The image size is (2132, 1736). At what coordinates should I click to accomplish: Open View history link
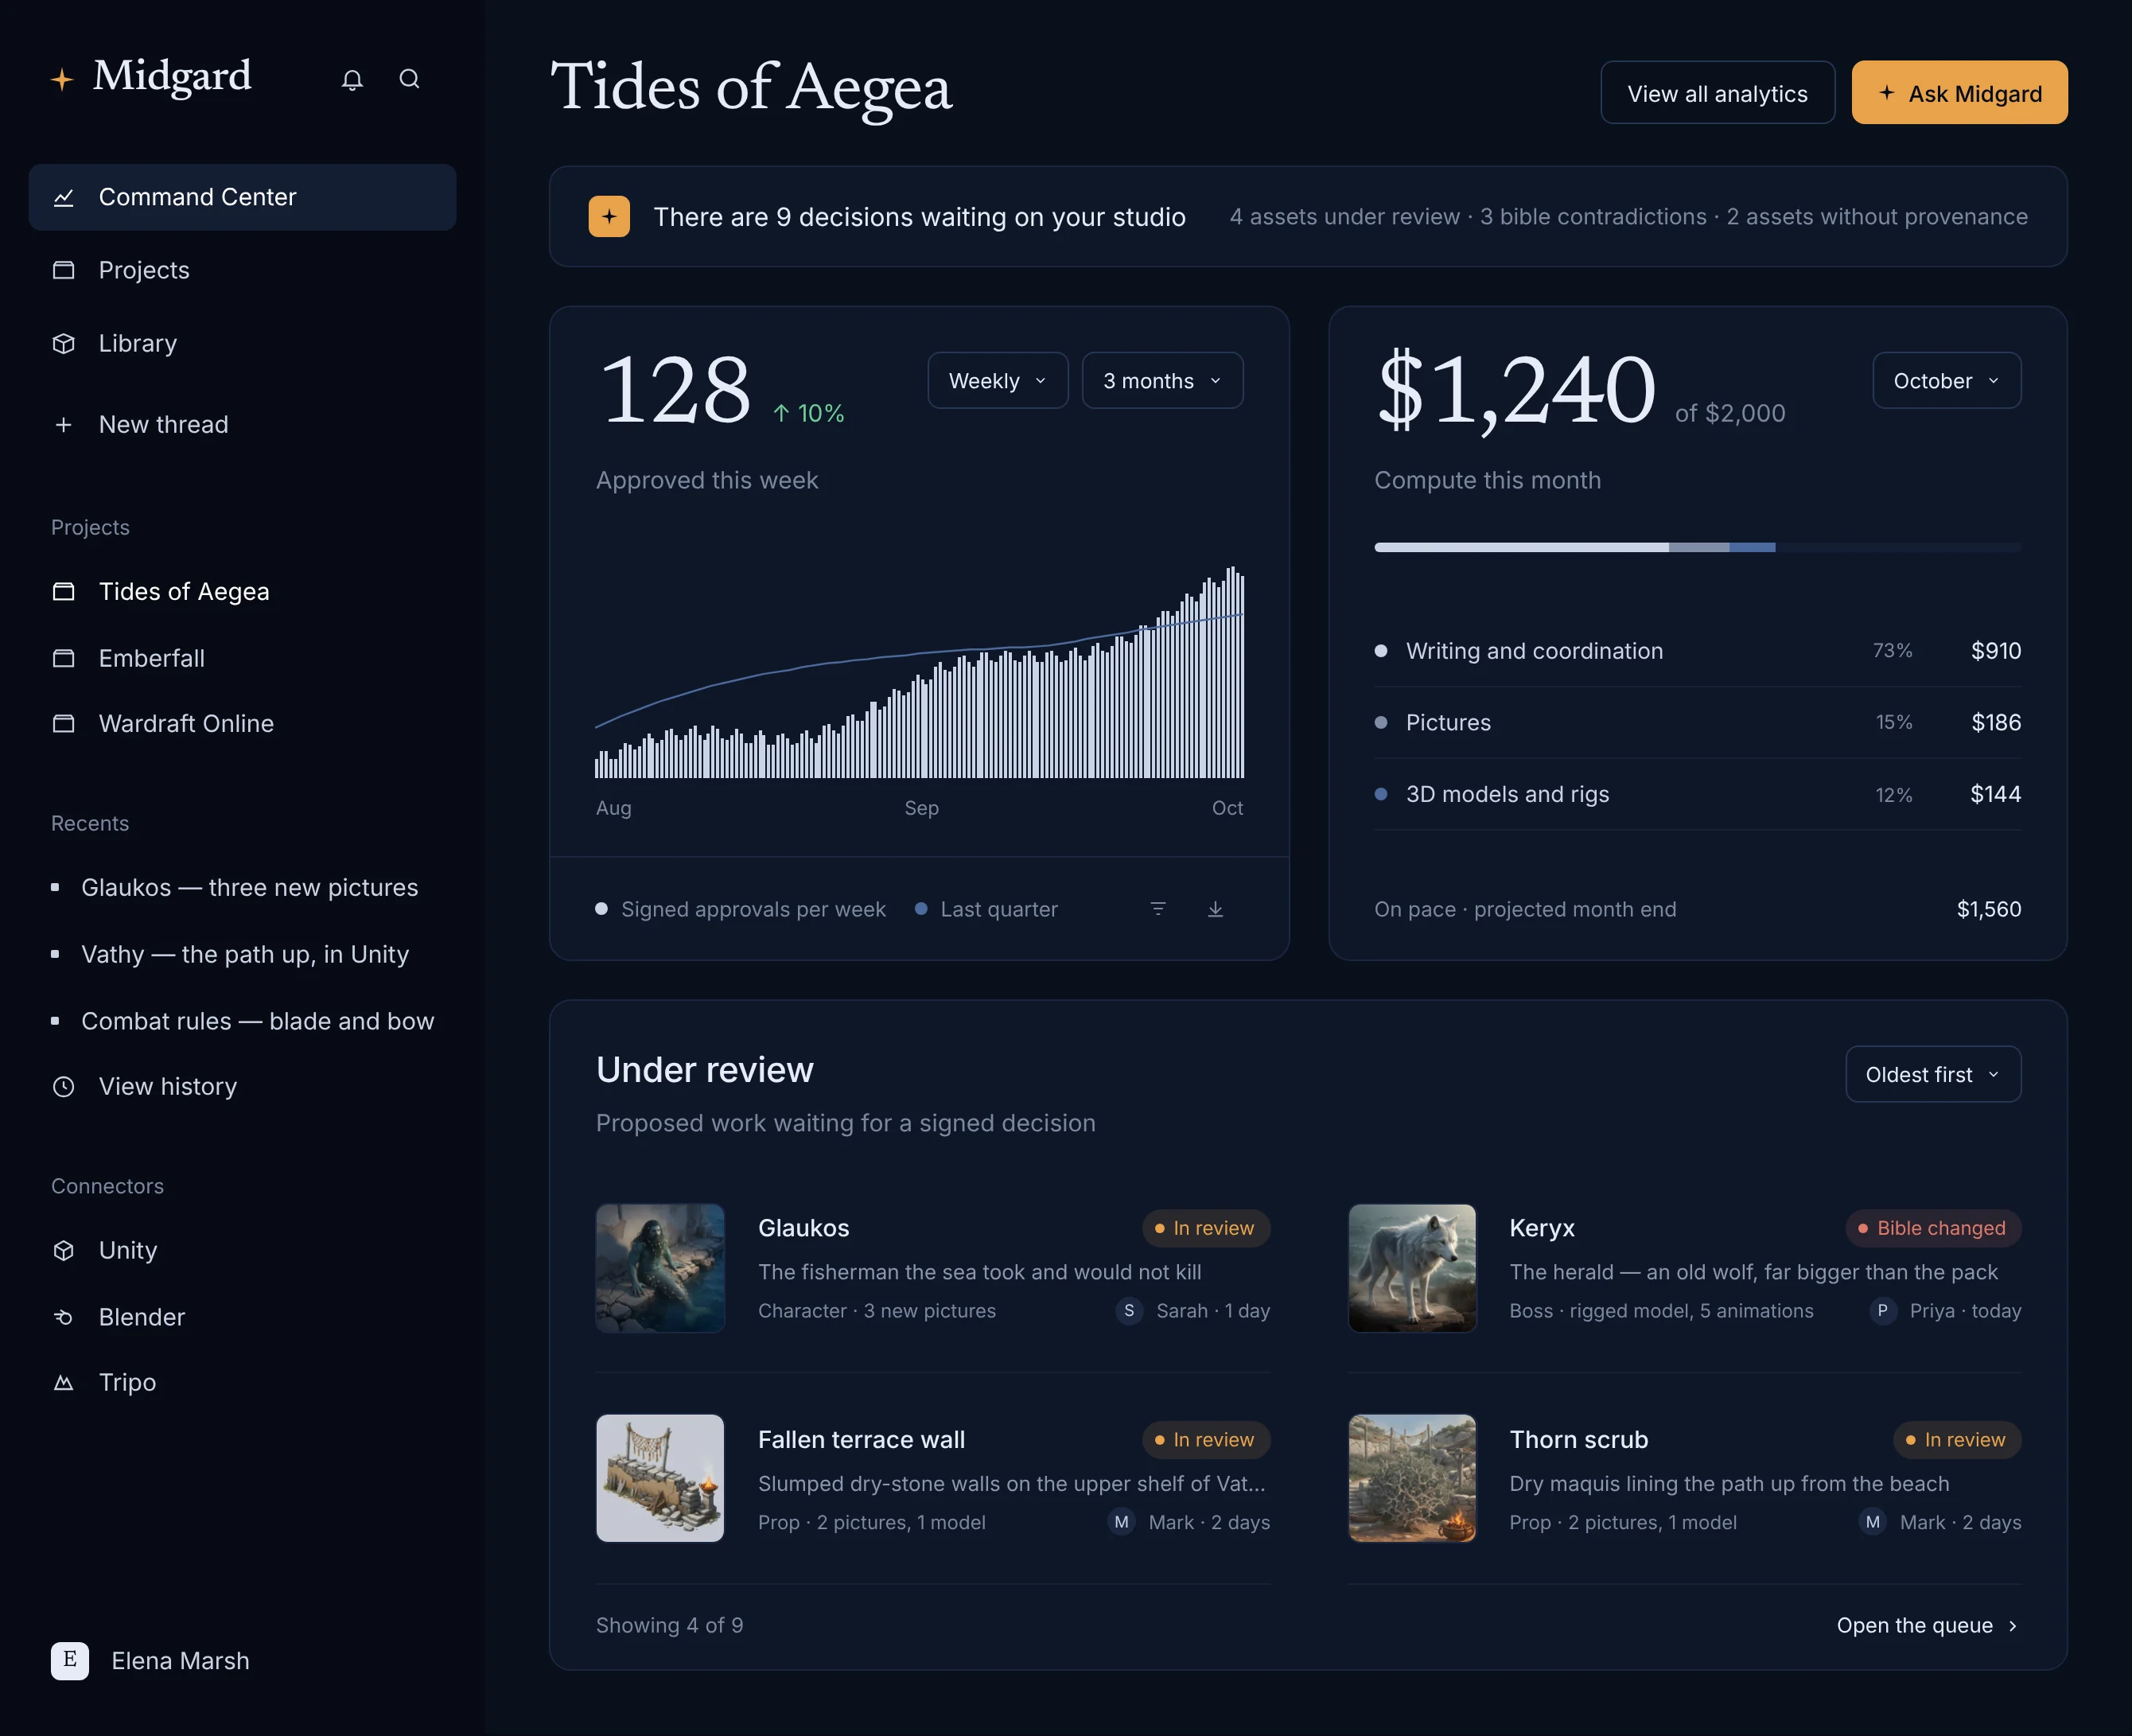pyautogui.click(x=243, y=1087)
